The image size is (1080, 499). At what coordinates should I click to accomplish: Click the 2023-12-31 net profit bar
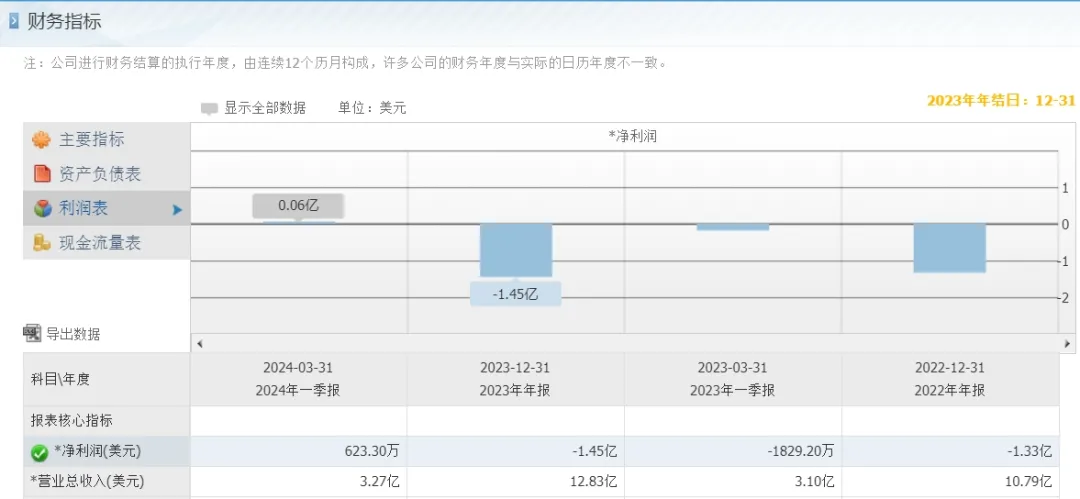[x=516, y=250]
